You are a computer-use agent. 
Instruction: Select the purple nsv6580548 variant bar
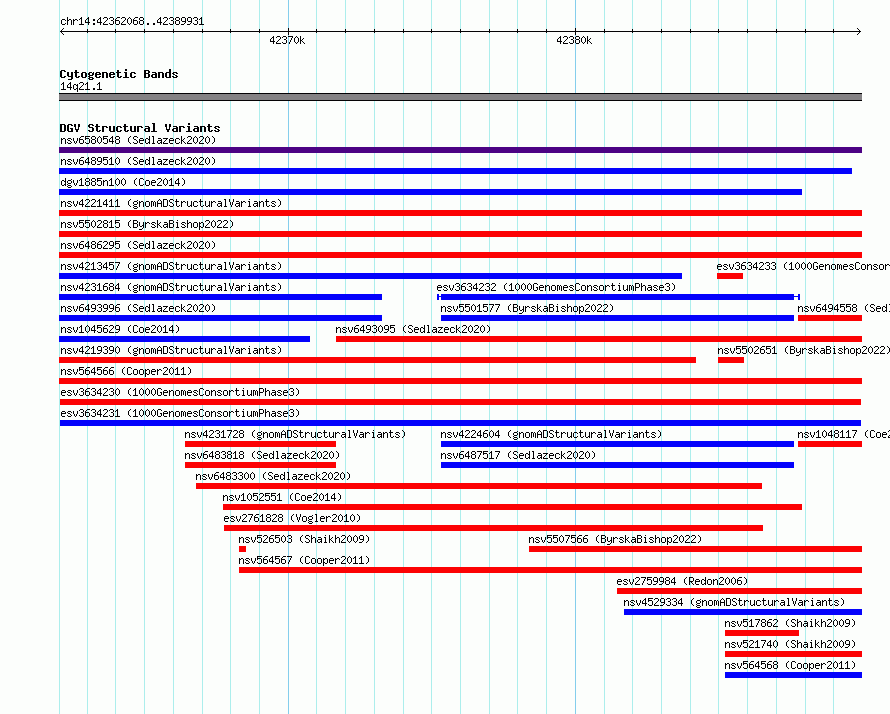tap(460, 150)
